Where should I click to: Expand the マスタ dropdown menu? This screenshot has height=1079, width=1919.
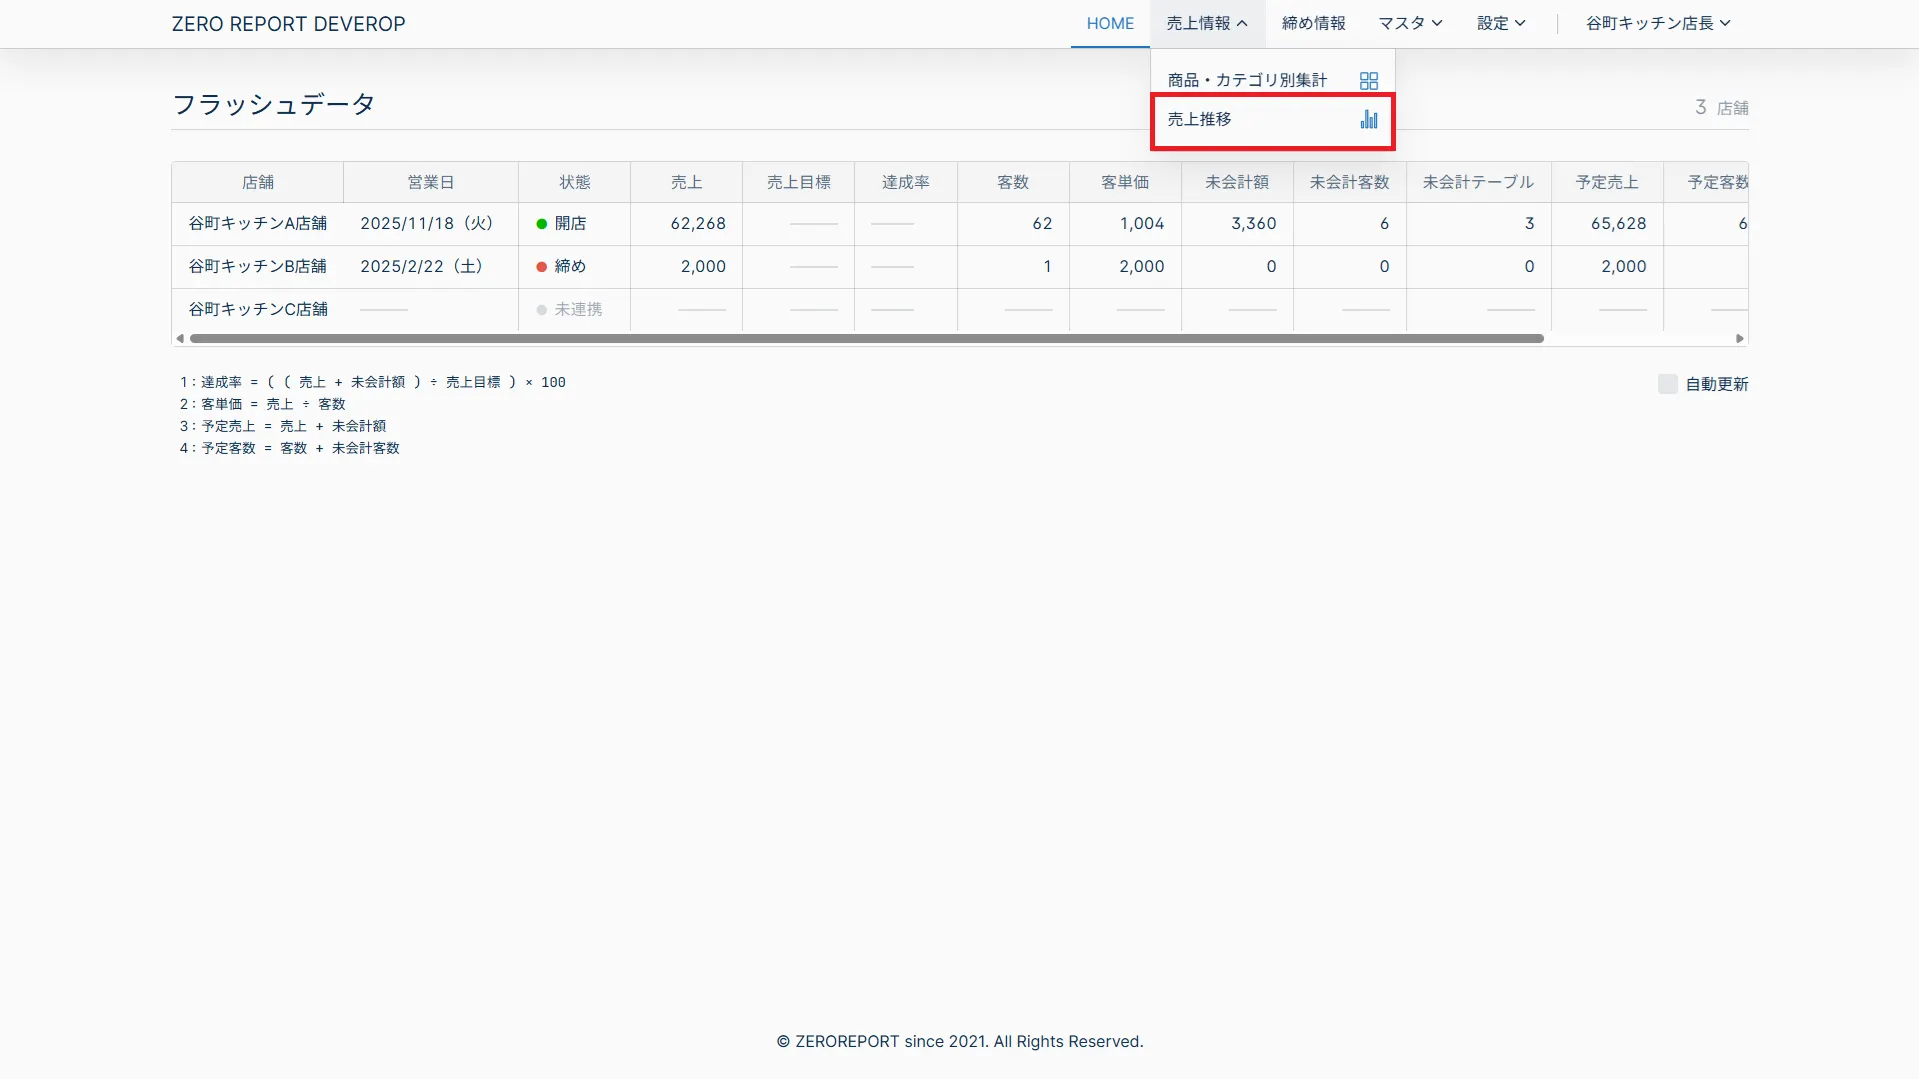pos(1410,23)
